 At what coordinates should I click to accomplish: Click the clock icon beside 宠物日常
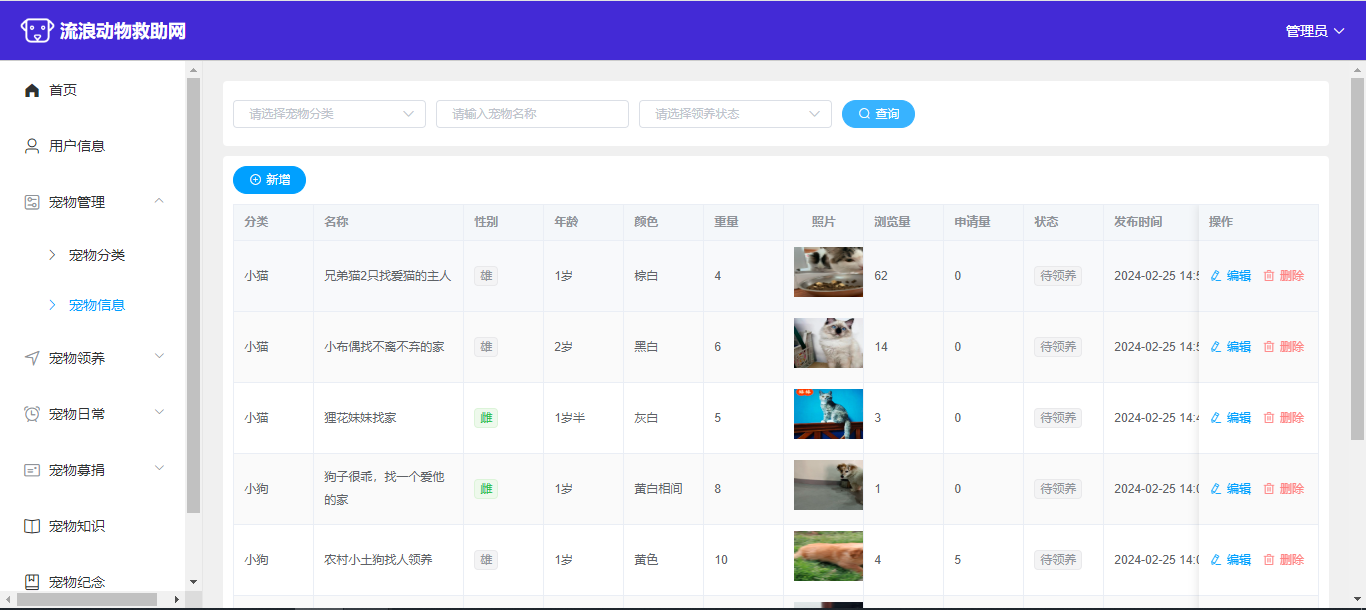(x=32, y=414)
